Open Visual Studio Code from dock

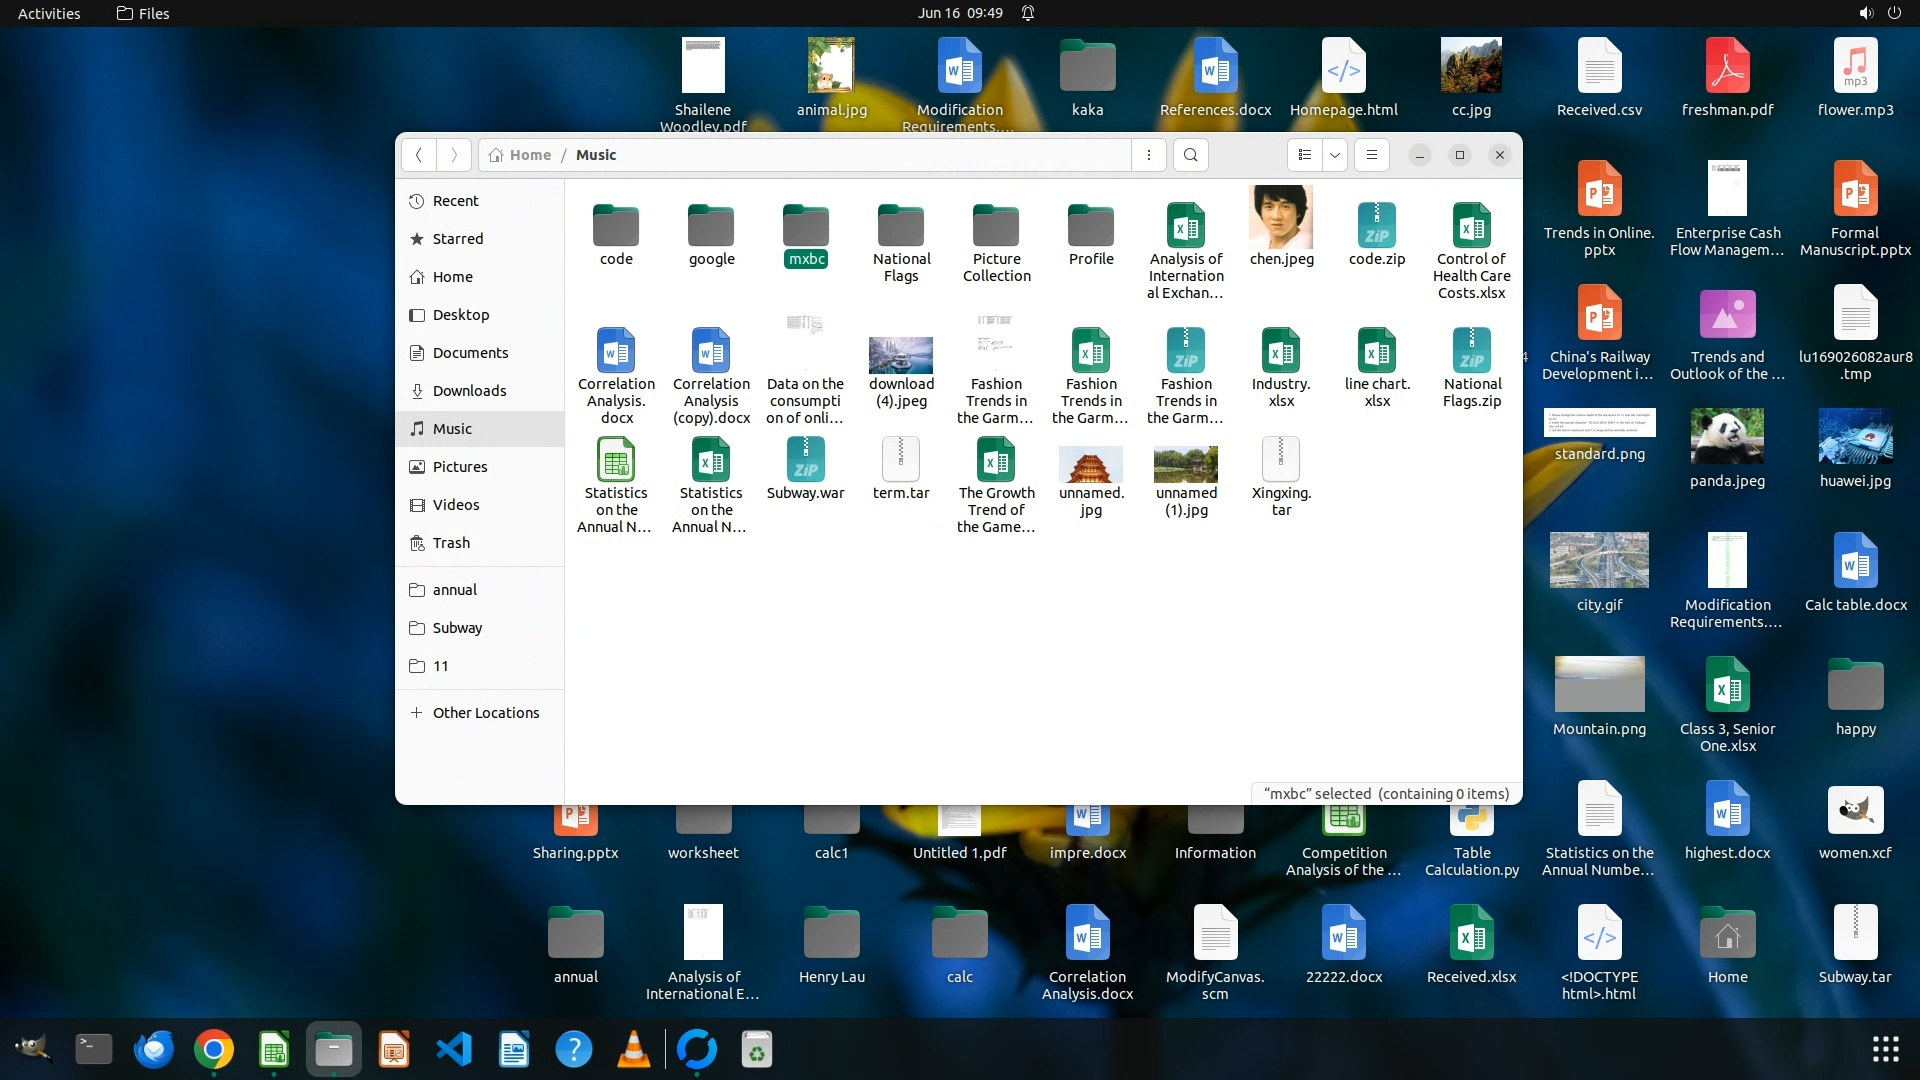coord(454,1049)
